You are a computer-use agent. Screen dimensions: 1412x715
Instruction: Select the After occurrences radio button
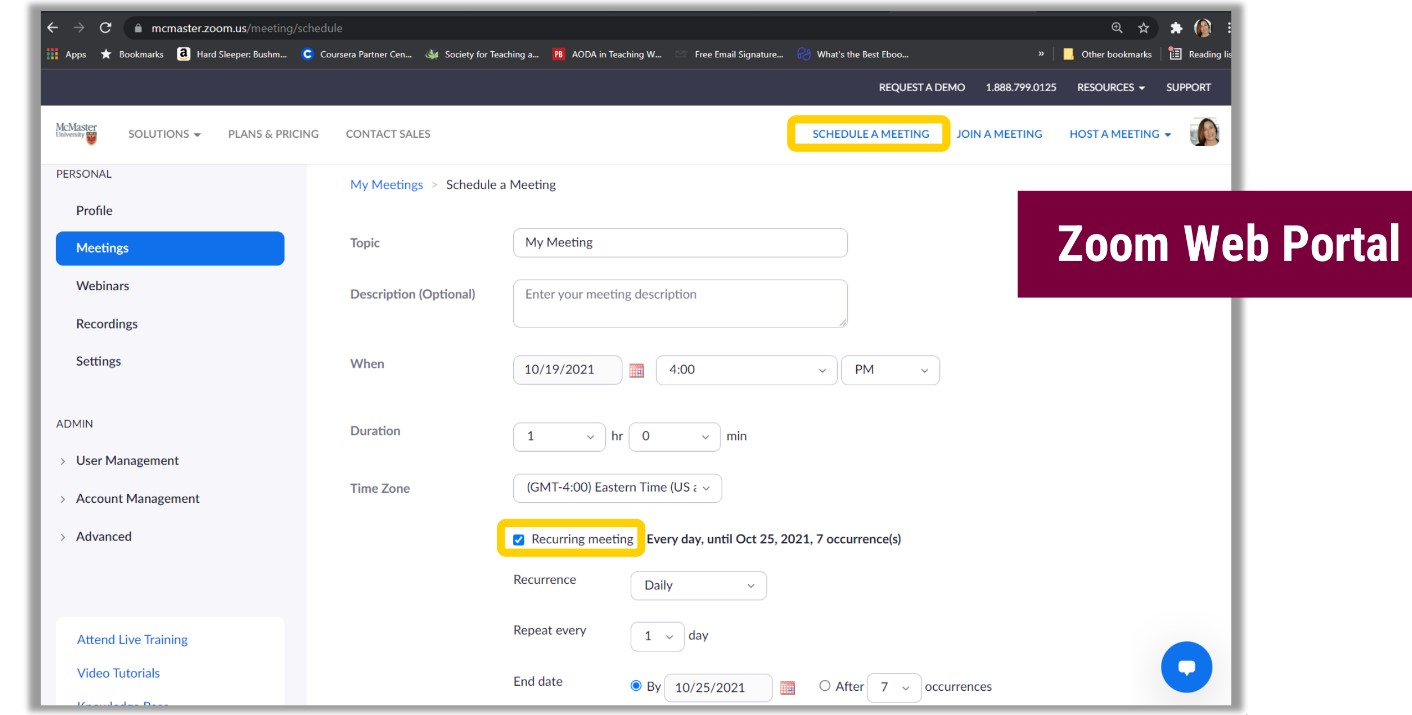pyautogui.click(x=825, y=686)
